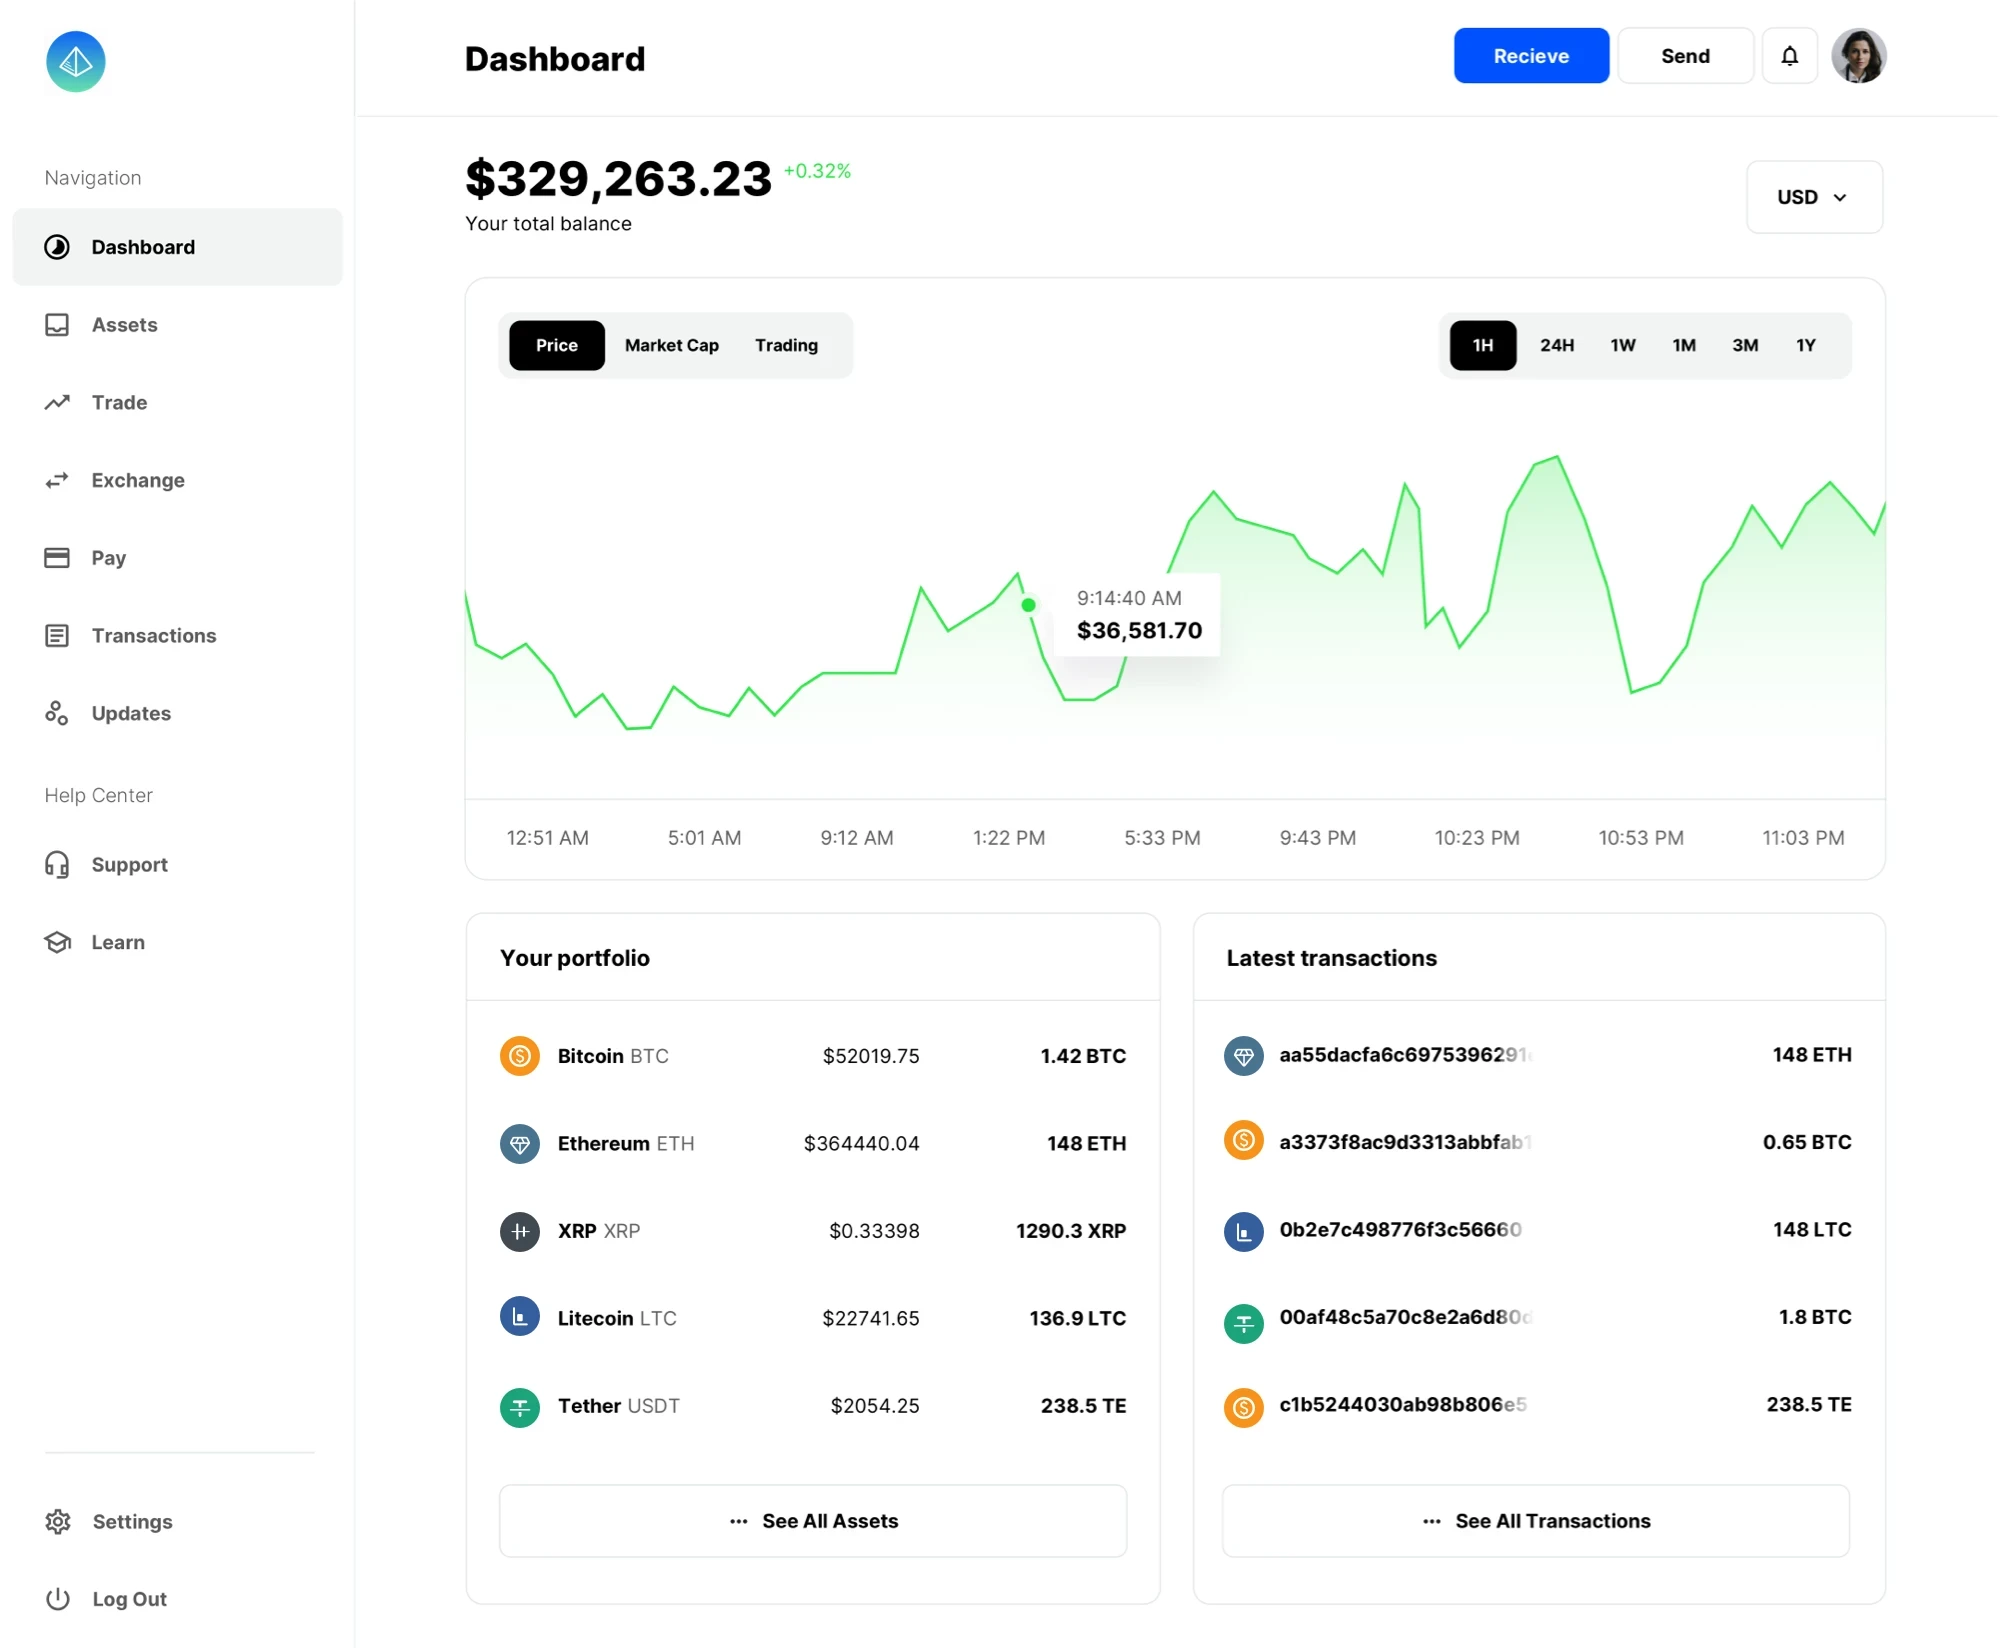This screenshot has width=2000, height=1648.
Task: Expand the See All Transactions list
Action: click(x=1537, y=1521)
